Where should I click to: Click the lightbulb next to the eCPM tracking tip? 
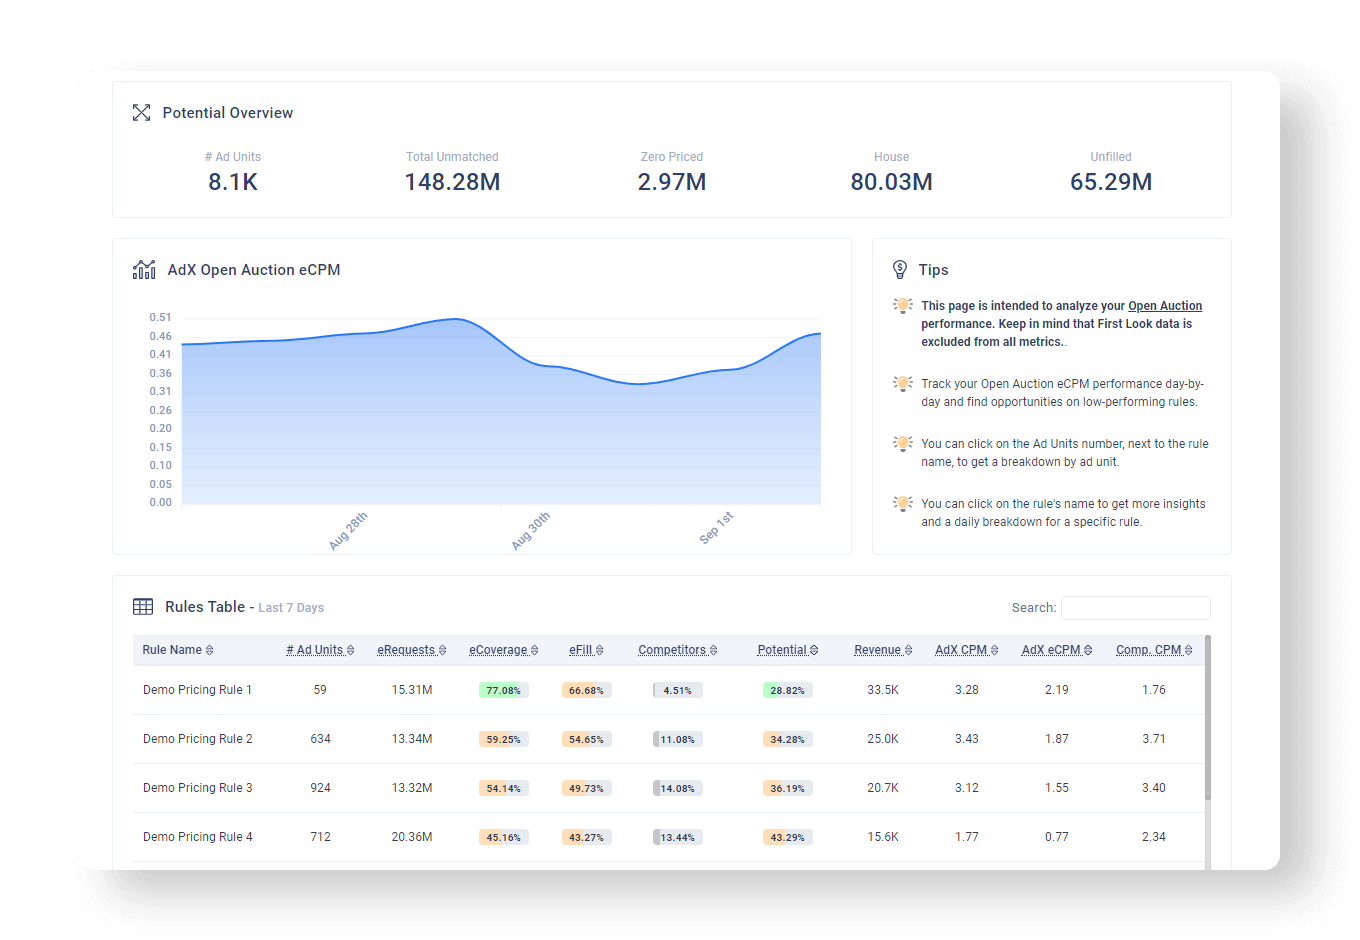point(903,383)
